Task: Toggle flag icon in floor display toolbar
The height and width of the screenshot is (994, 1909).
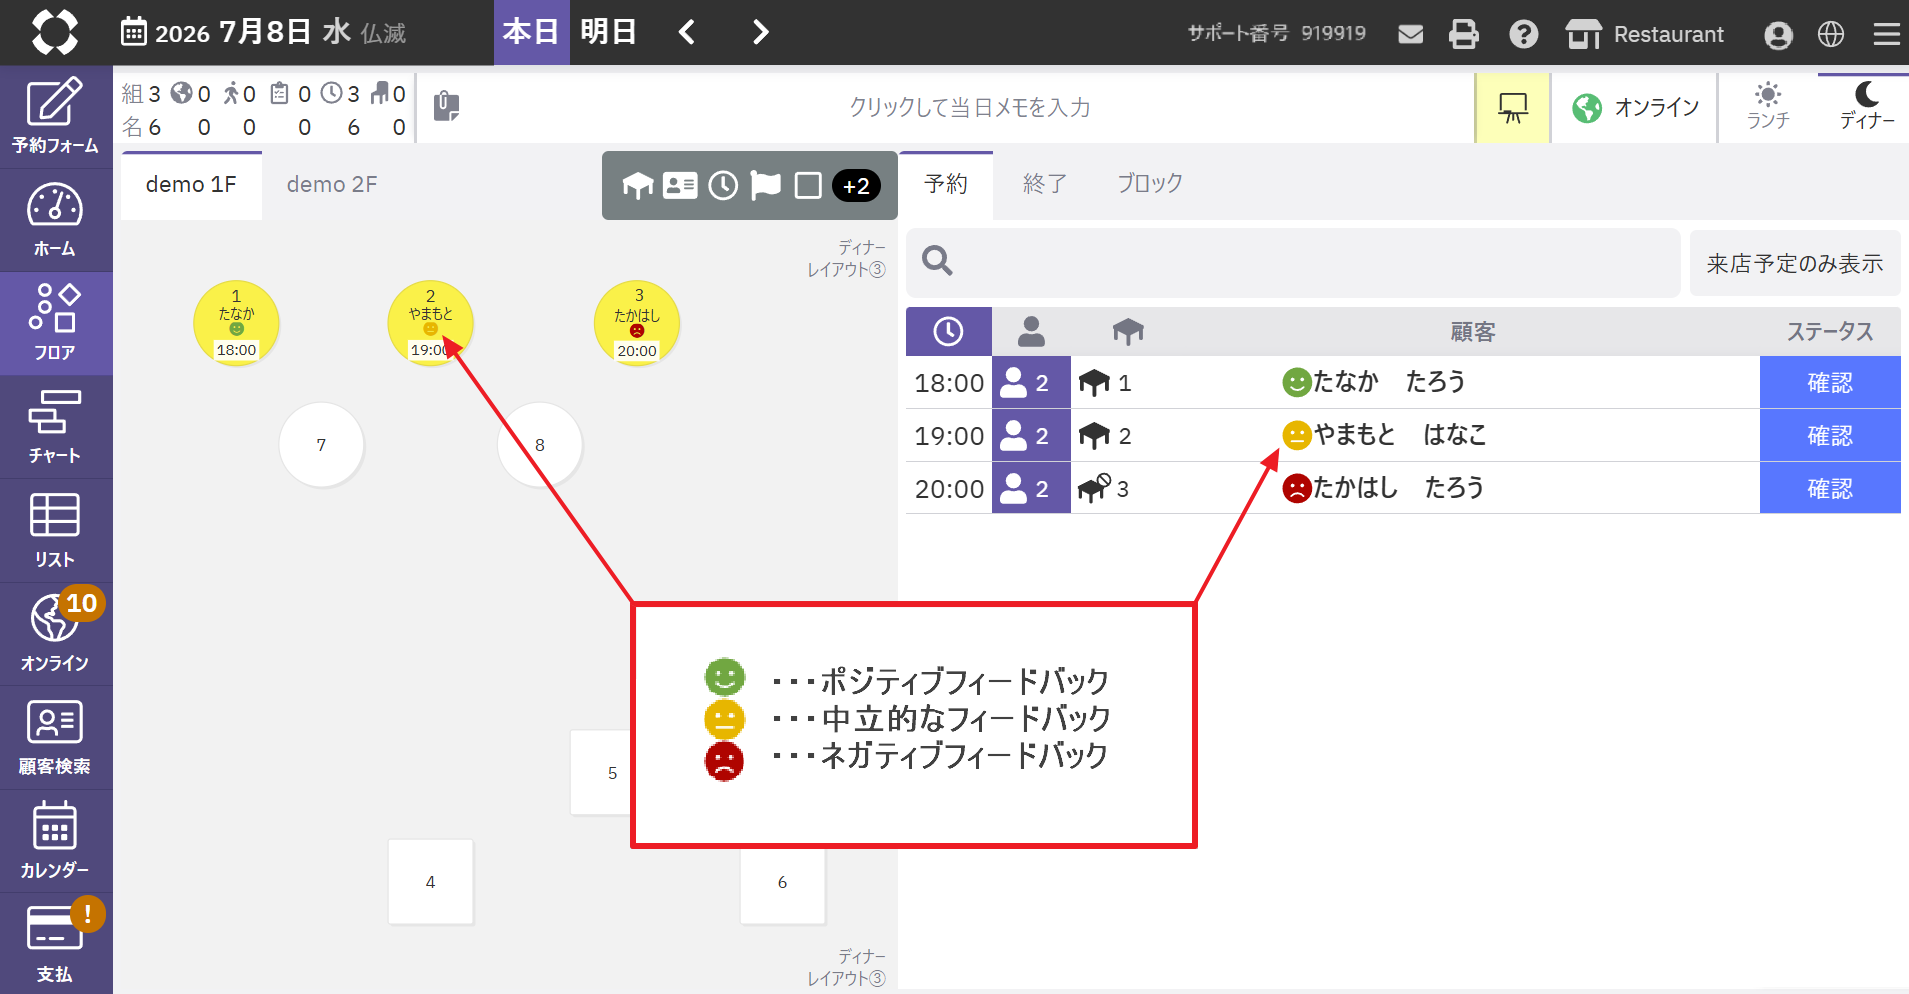Action: [x=766, y=186]
